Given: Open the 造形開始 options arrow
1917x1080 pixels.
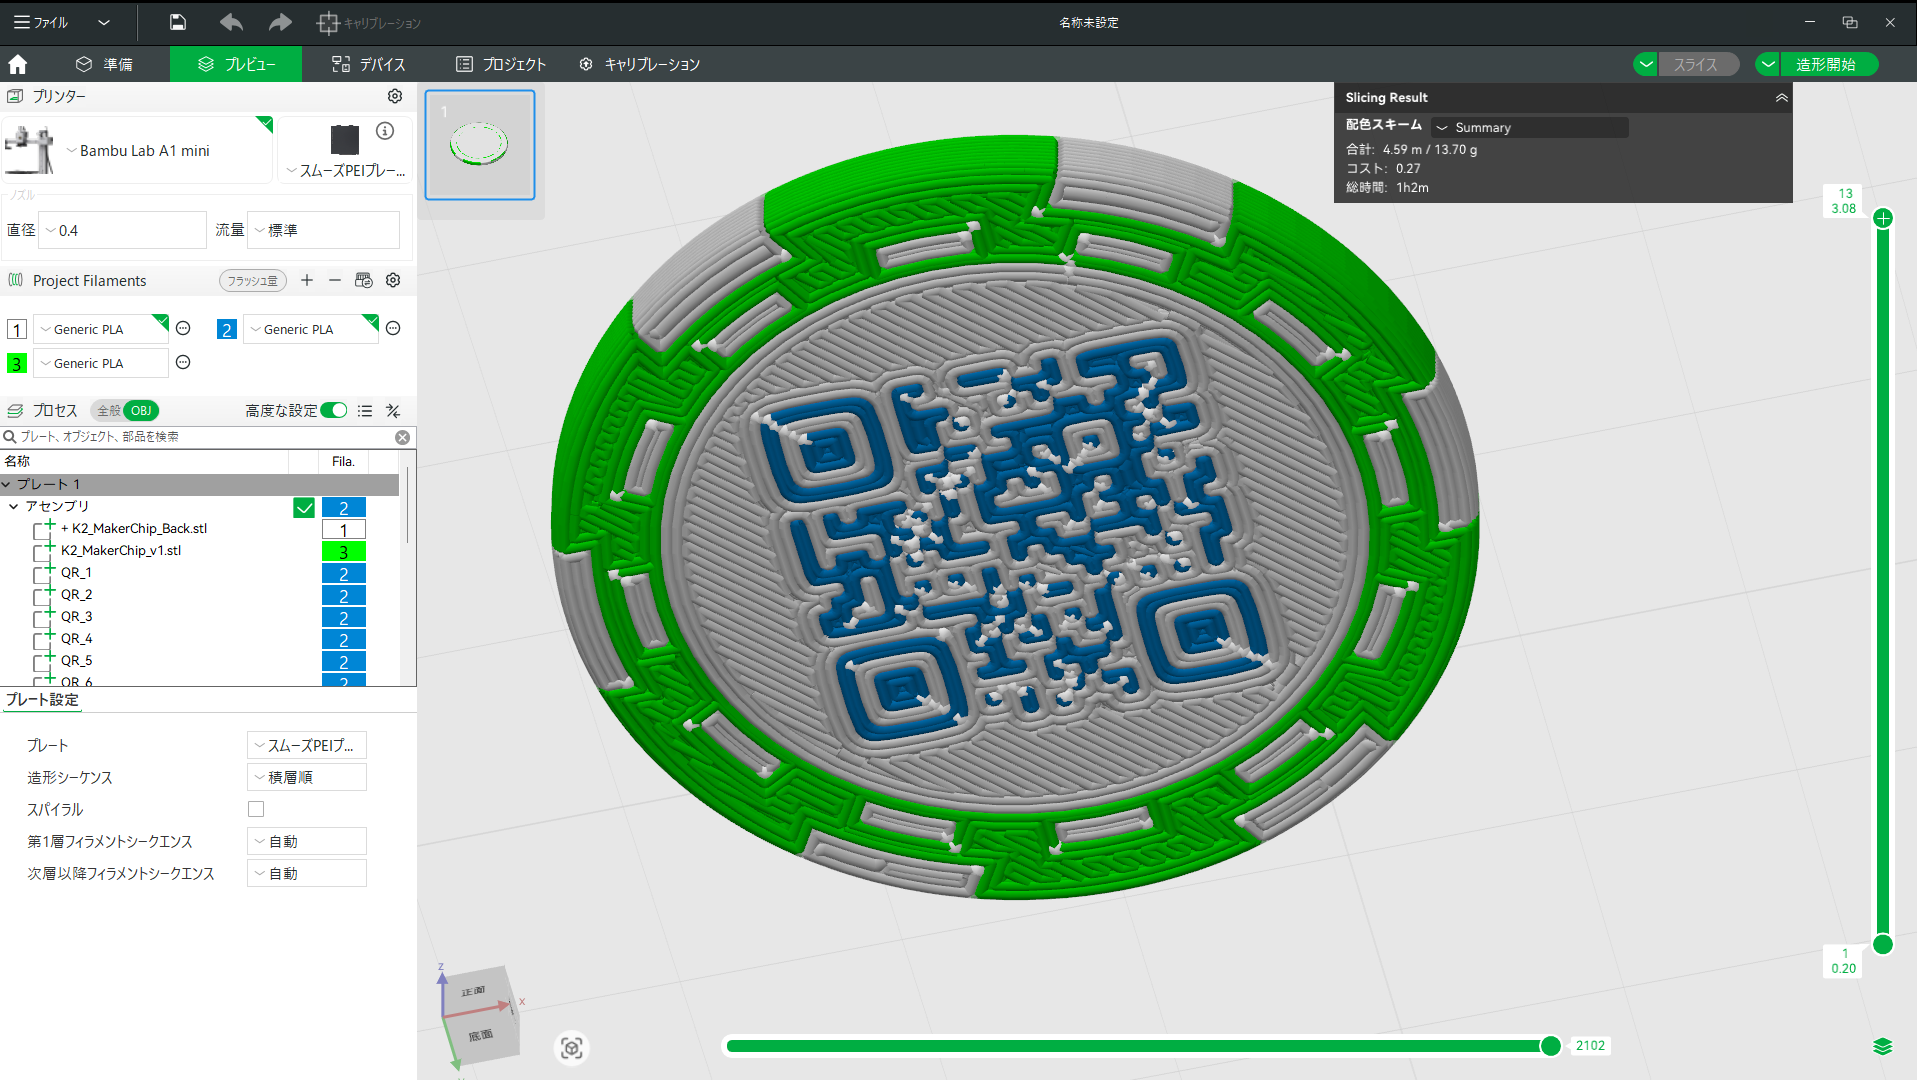Looking at the screenshot, I should tap(1768, 64).
